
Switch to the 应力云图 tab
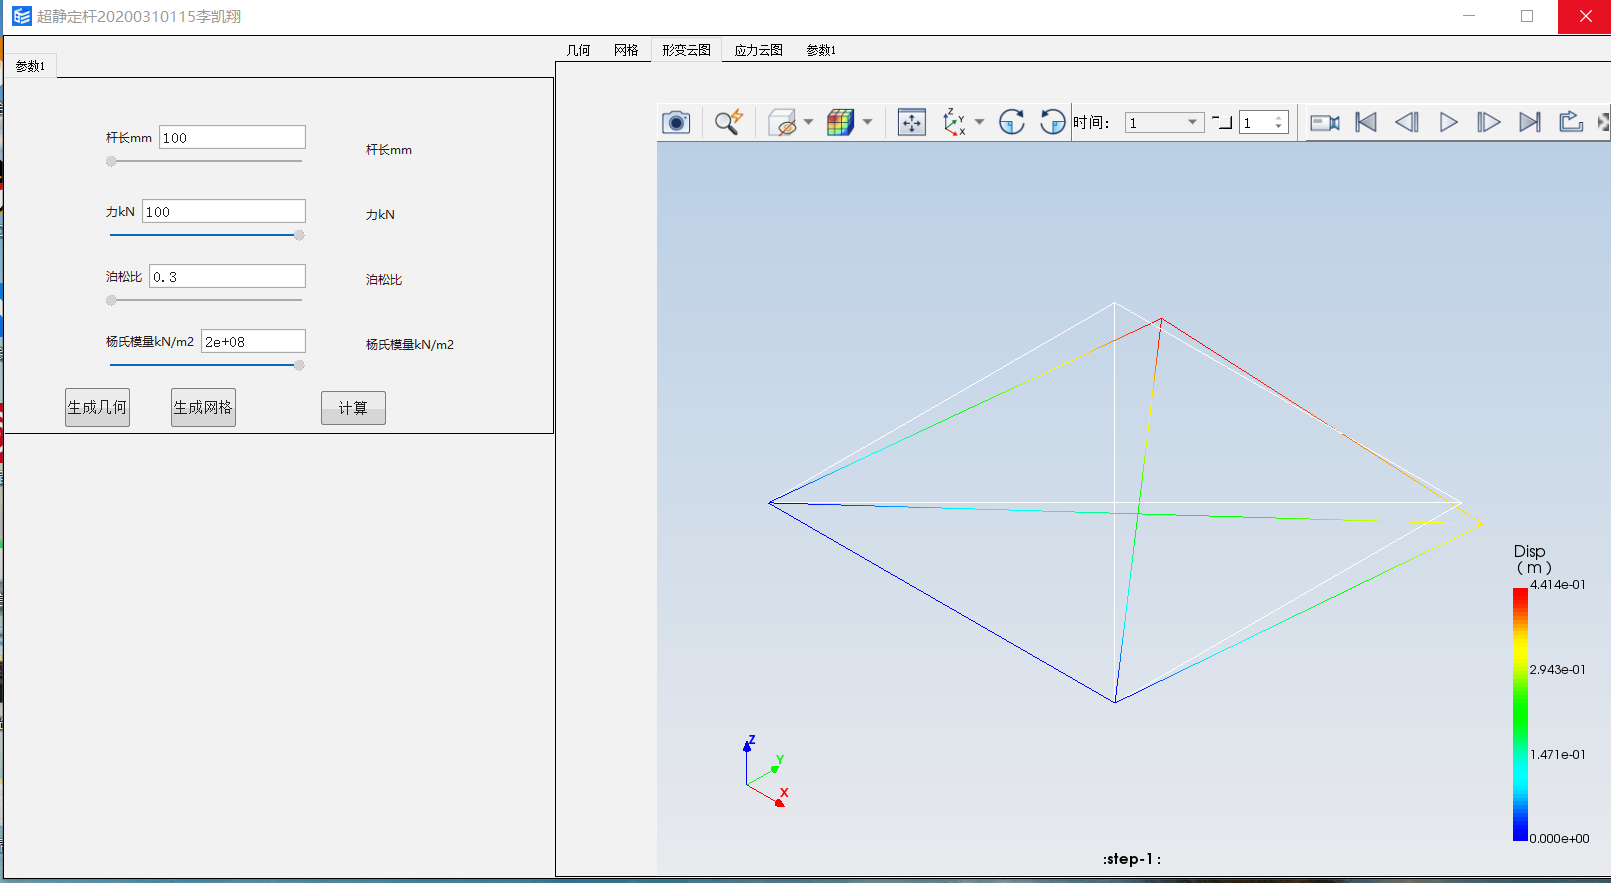758,50
